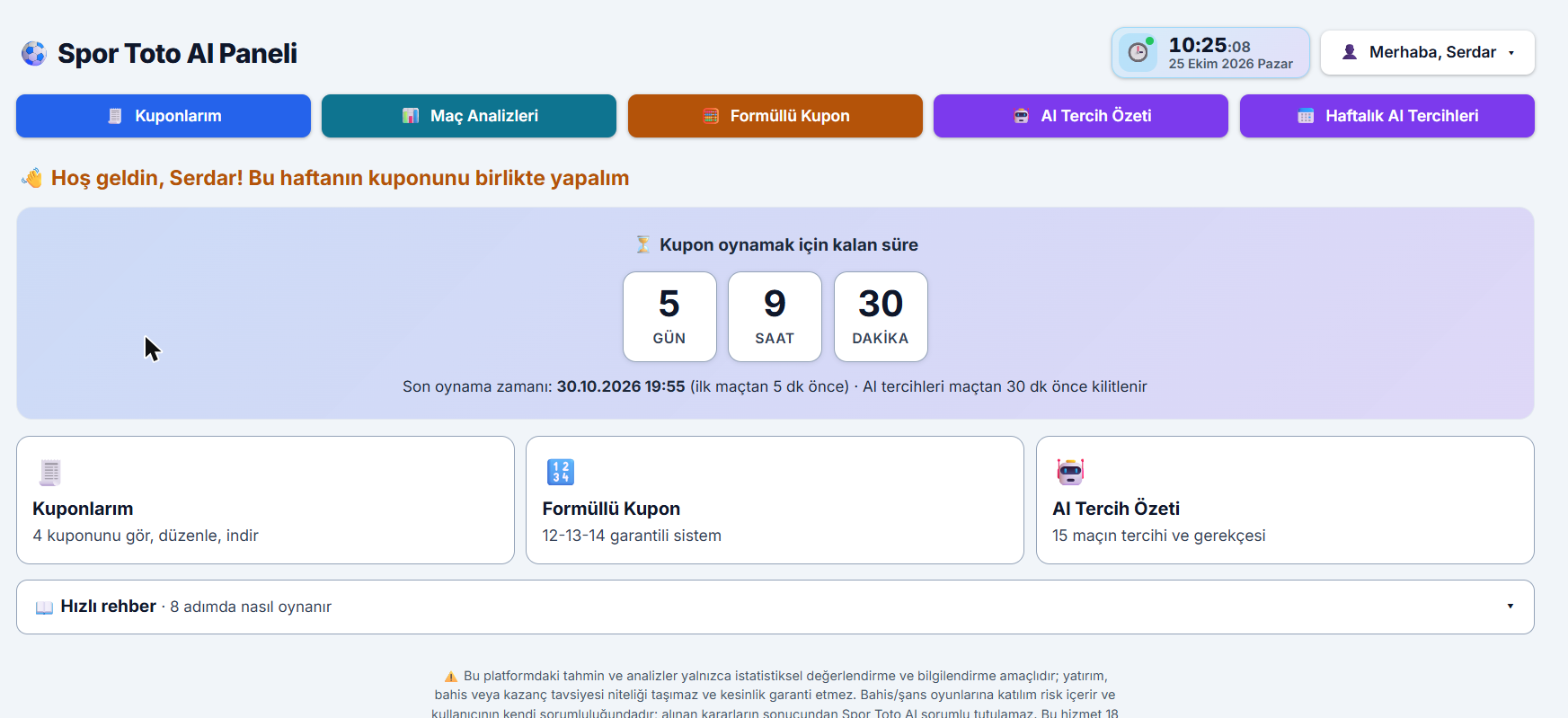Open the Kuponlarım card title
1568x718 pixels.
pyautogui.click(x=83, y=509)
